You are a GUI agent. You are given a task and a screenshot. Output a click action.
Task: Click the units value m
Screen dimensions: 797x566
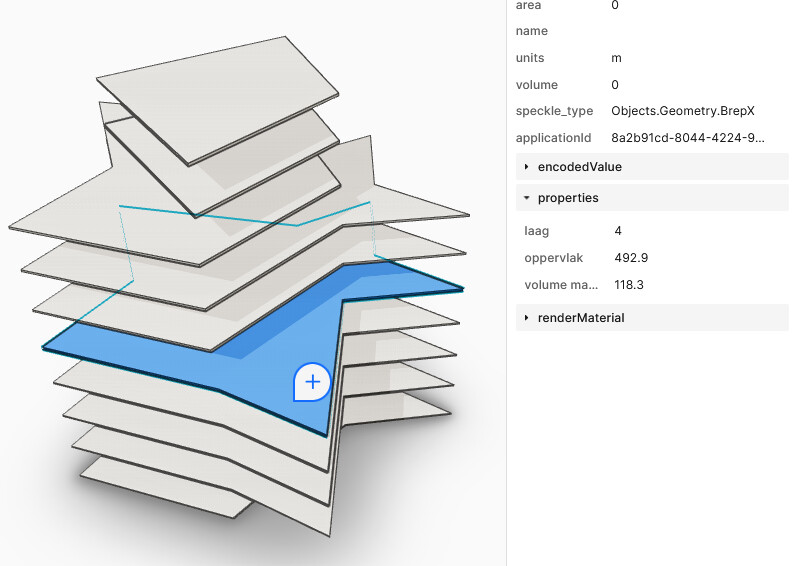616,58
